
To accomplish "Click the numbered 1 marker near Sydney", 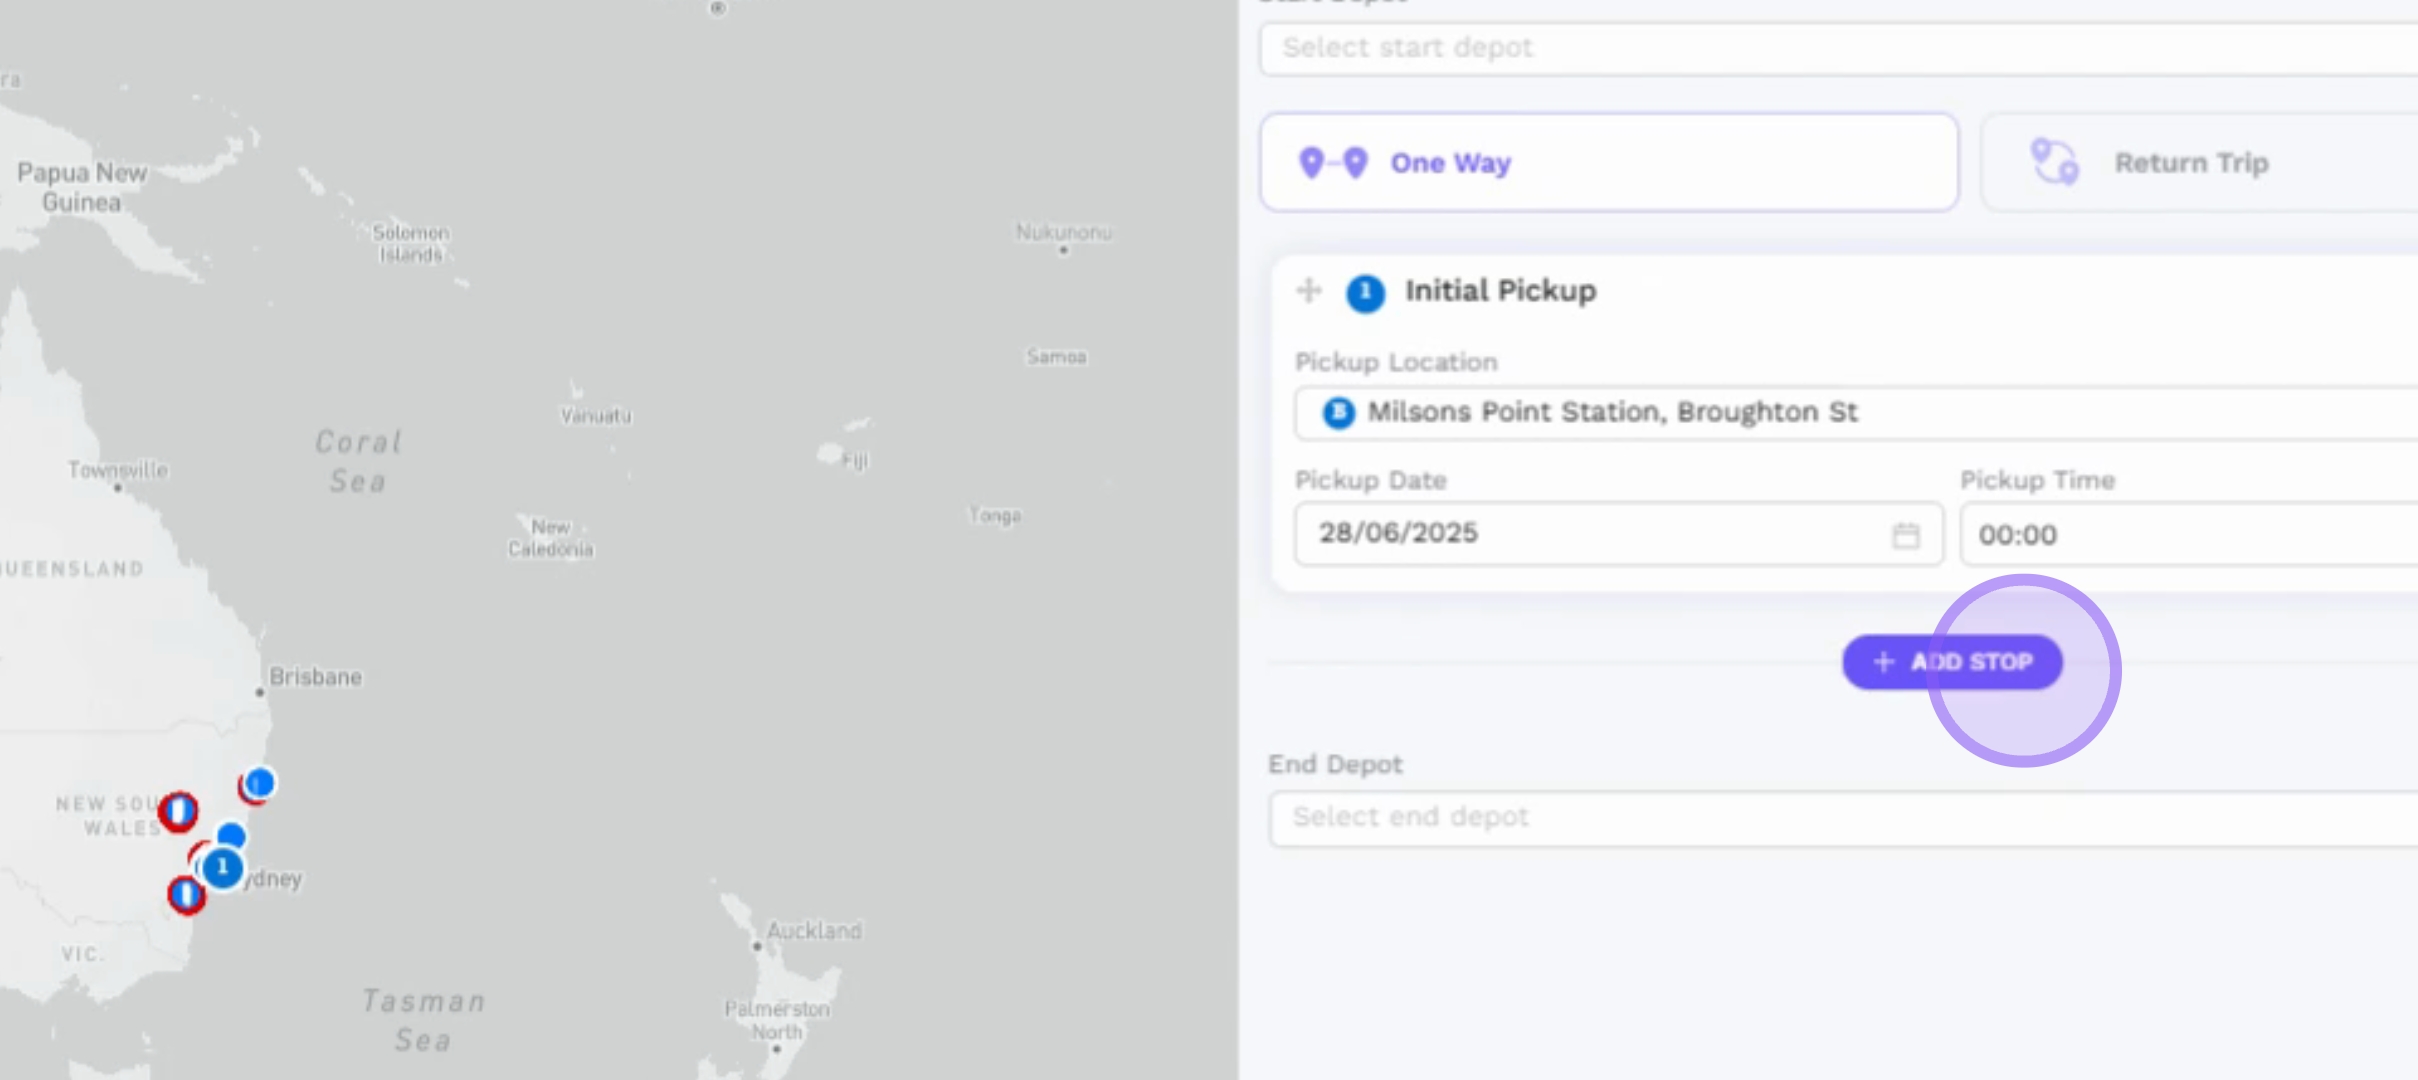I will [x=222, y=867].
